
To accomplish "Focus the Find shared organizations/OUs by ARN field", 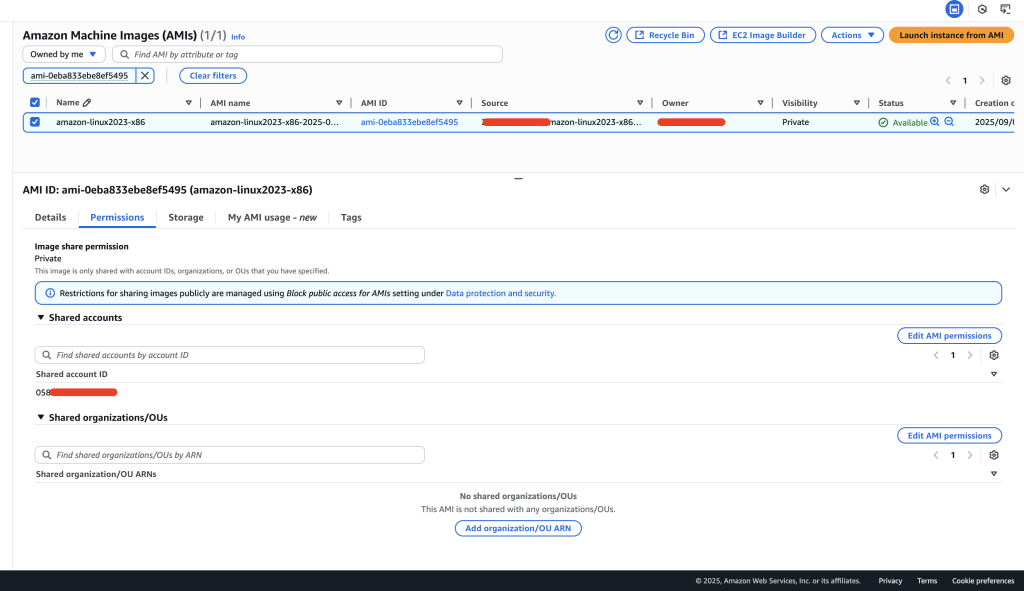I will click(229, 455).
